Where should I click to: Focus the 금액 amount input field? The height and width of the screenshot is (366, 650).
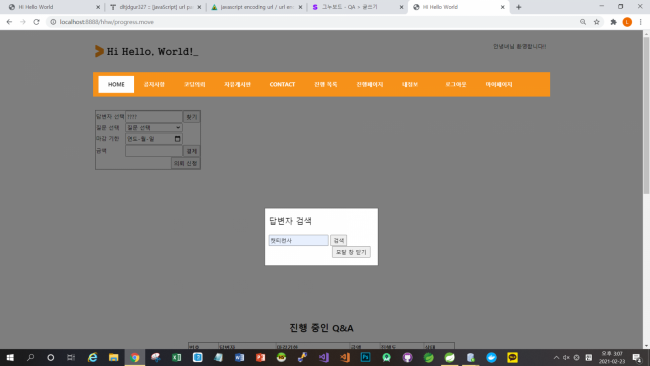click(154, 151)
